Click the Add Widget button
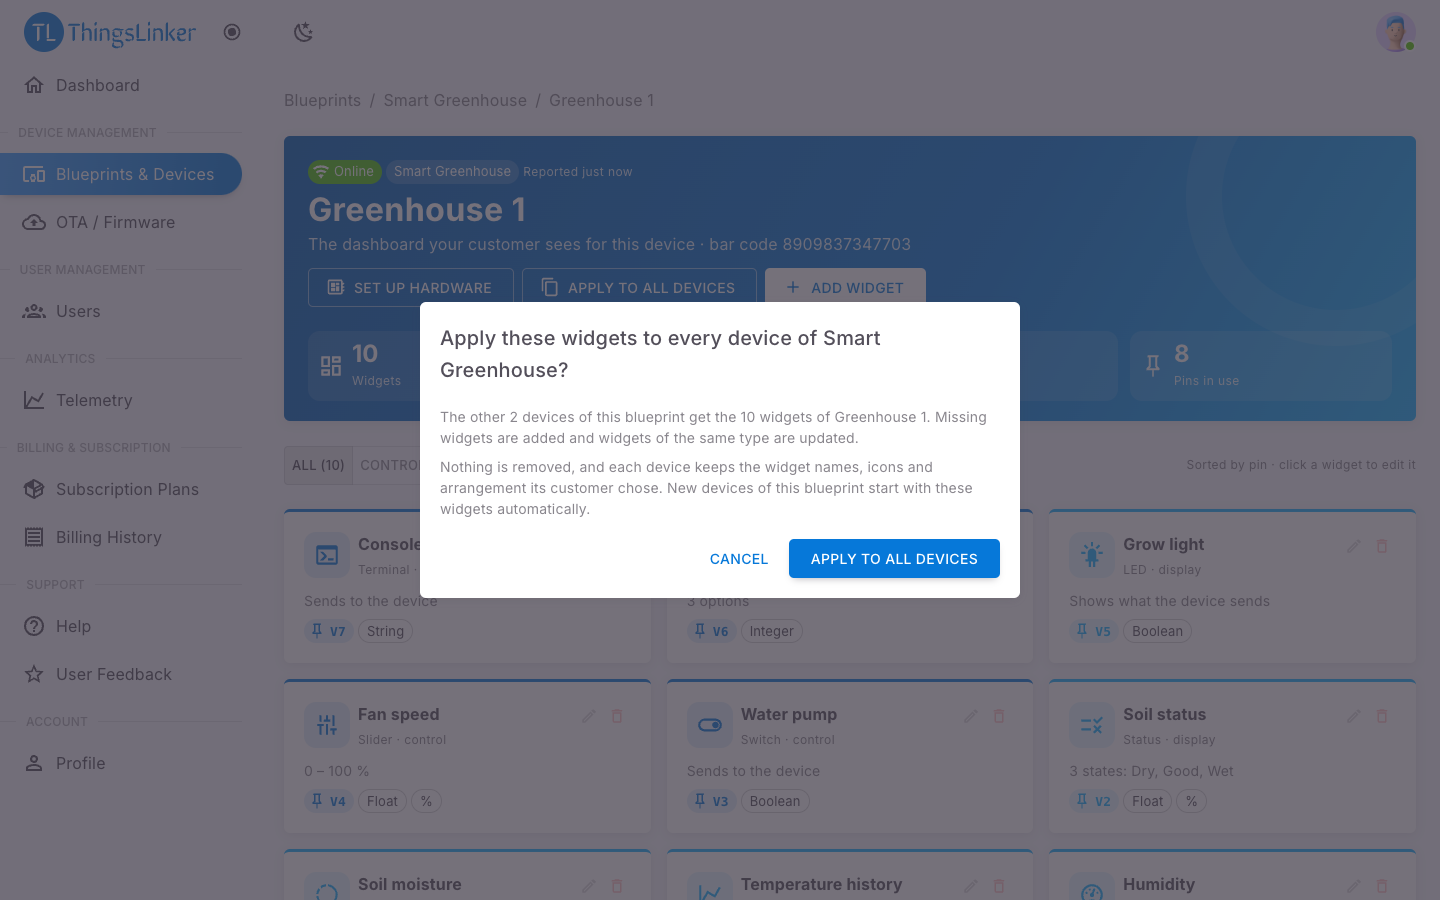Screen dimensions: 1440x900 [845, 287]
